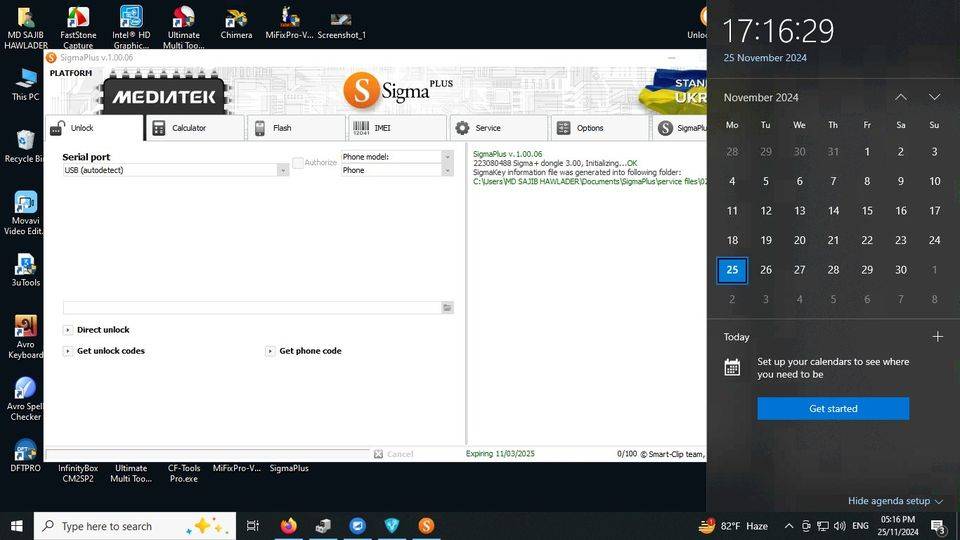
Task: Open the DFTPRO desktop icon
Action: (x=25, y=456)
